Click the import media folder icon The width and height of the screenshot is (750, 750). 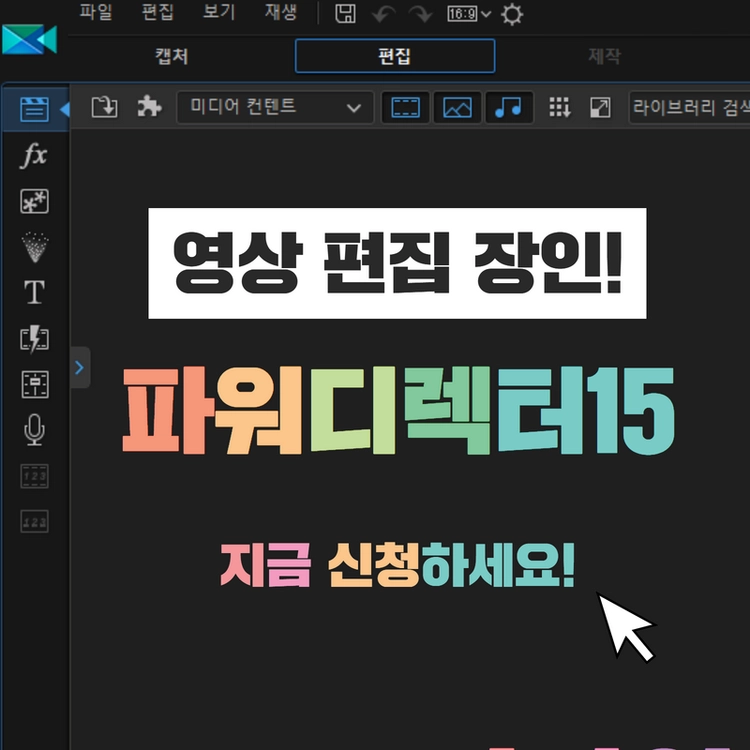coord(104,107)
